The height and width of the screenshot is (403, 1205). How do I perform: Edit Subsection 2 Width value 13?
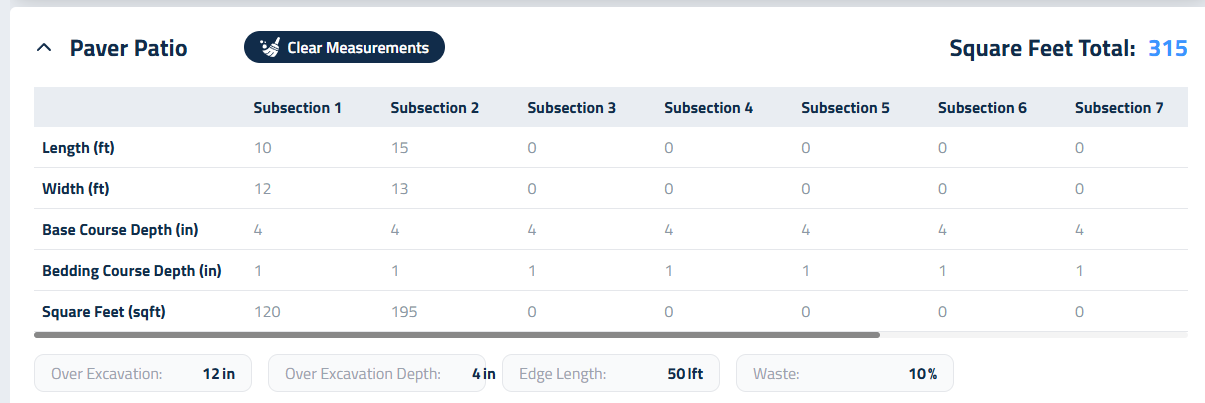coord(400,189)
